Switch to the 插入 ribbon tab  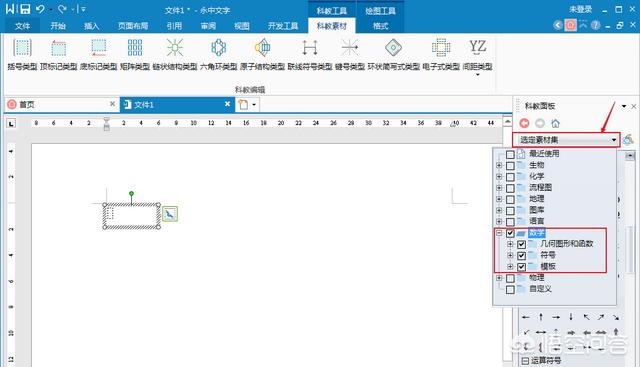(91, 26)
